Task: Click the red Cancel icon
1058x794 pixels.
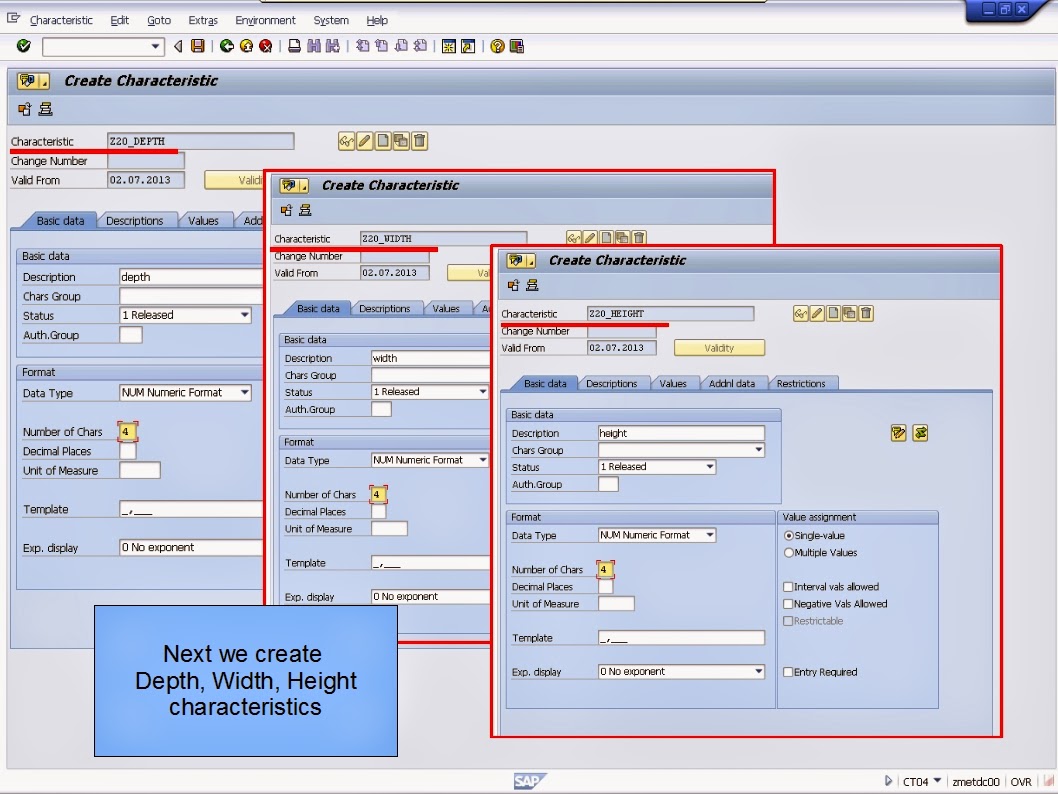Action: tap(266, 46)
